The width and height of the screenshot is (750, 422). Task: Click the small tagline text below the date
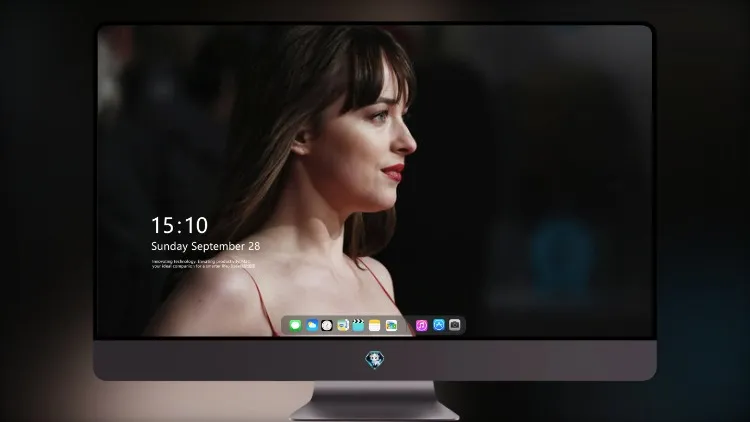tap(203, 264)
